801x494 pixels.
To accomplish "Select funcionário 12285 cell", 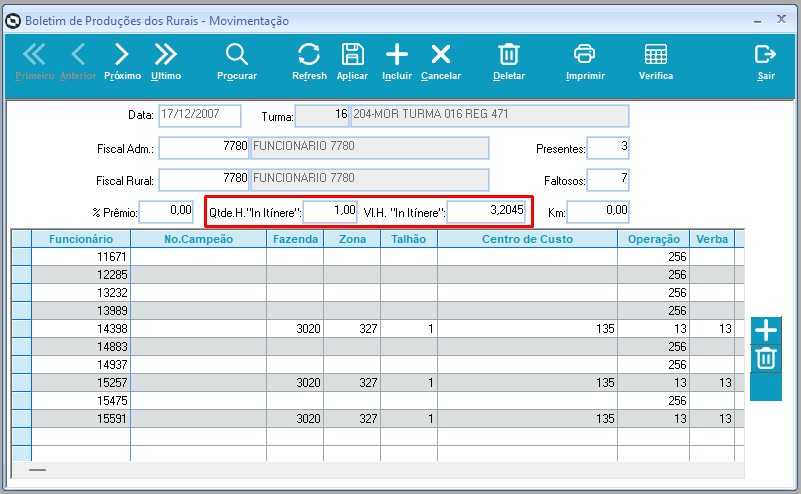I will click(81, 274).
